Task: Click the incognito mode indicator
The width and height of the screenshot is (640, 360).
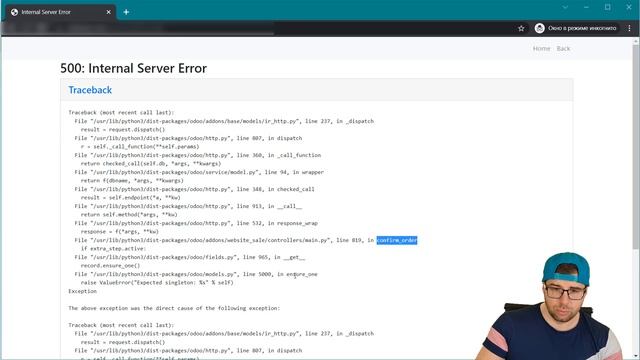Action: click(x=576, y=28)
